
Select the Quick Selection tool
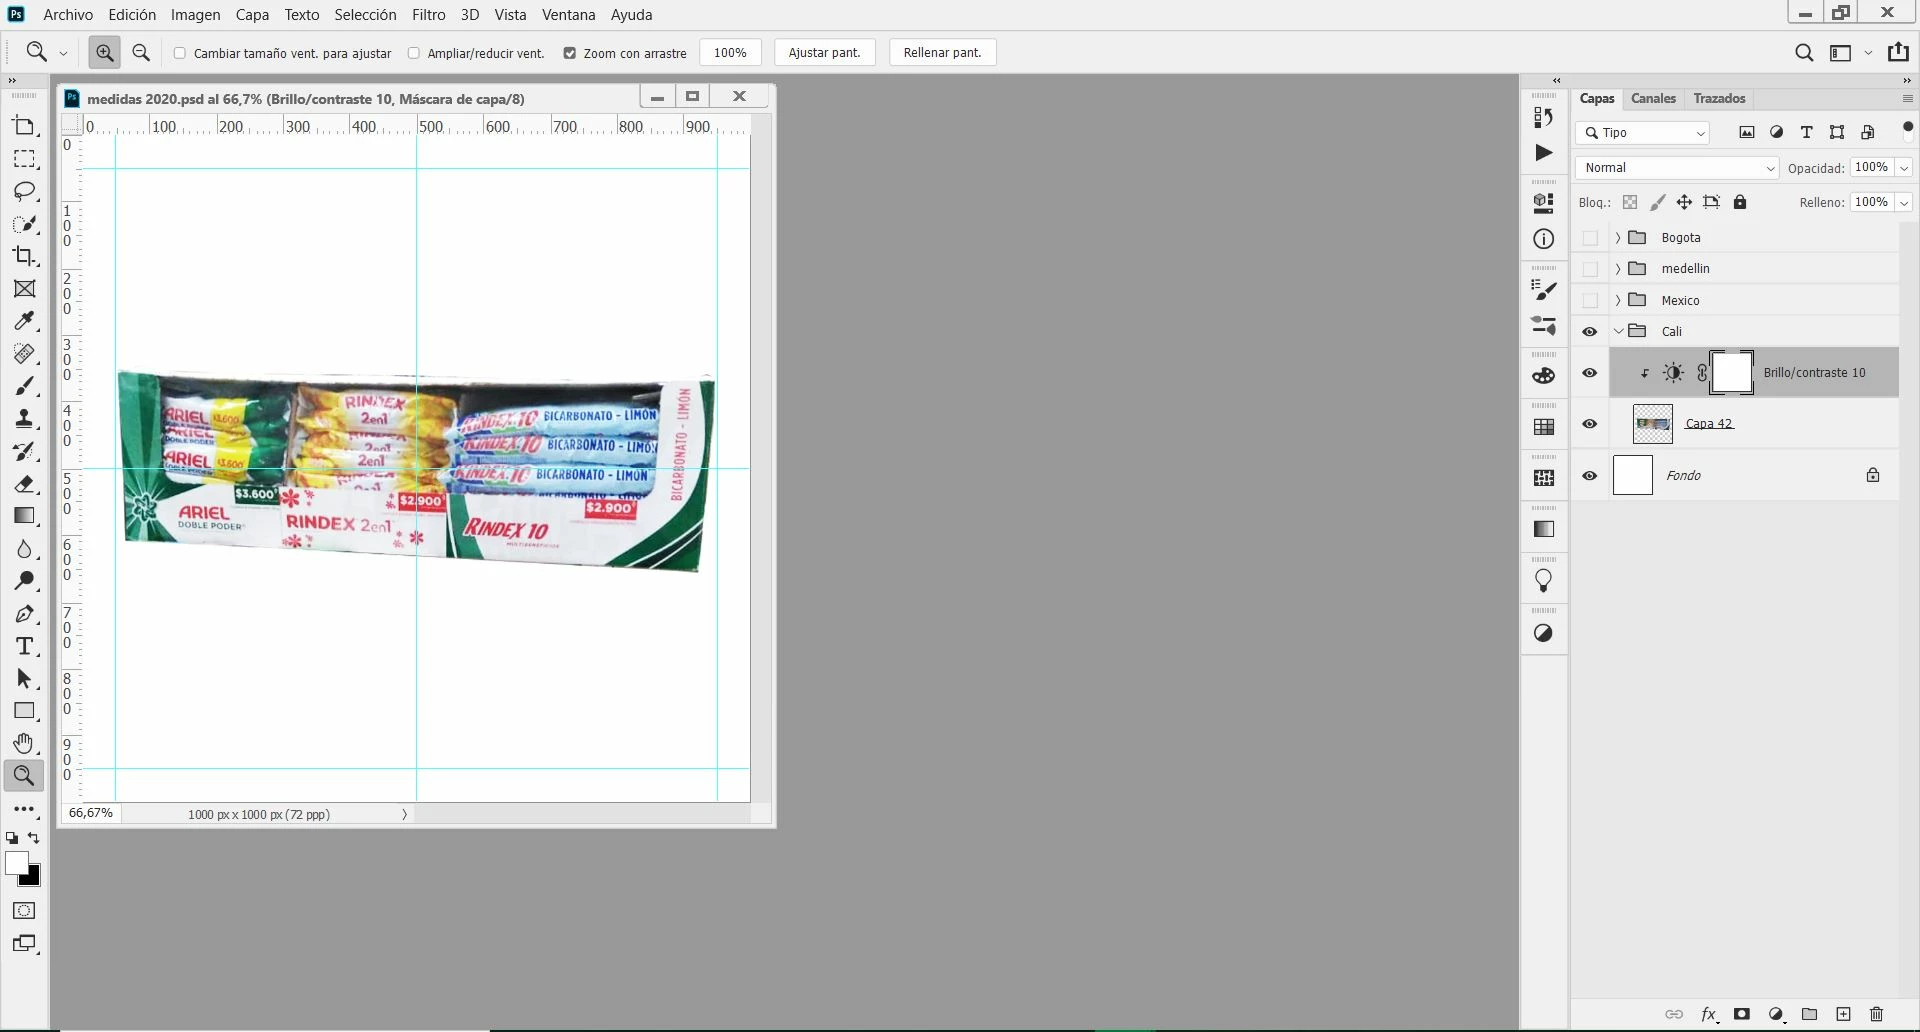[24, 224]
